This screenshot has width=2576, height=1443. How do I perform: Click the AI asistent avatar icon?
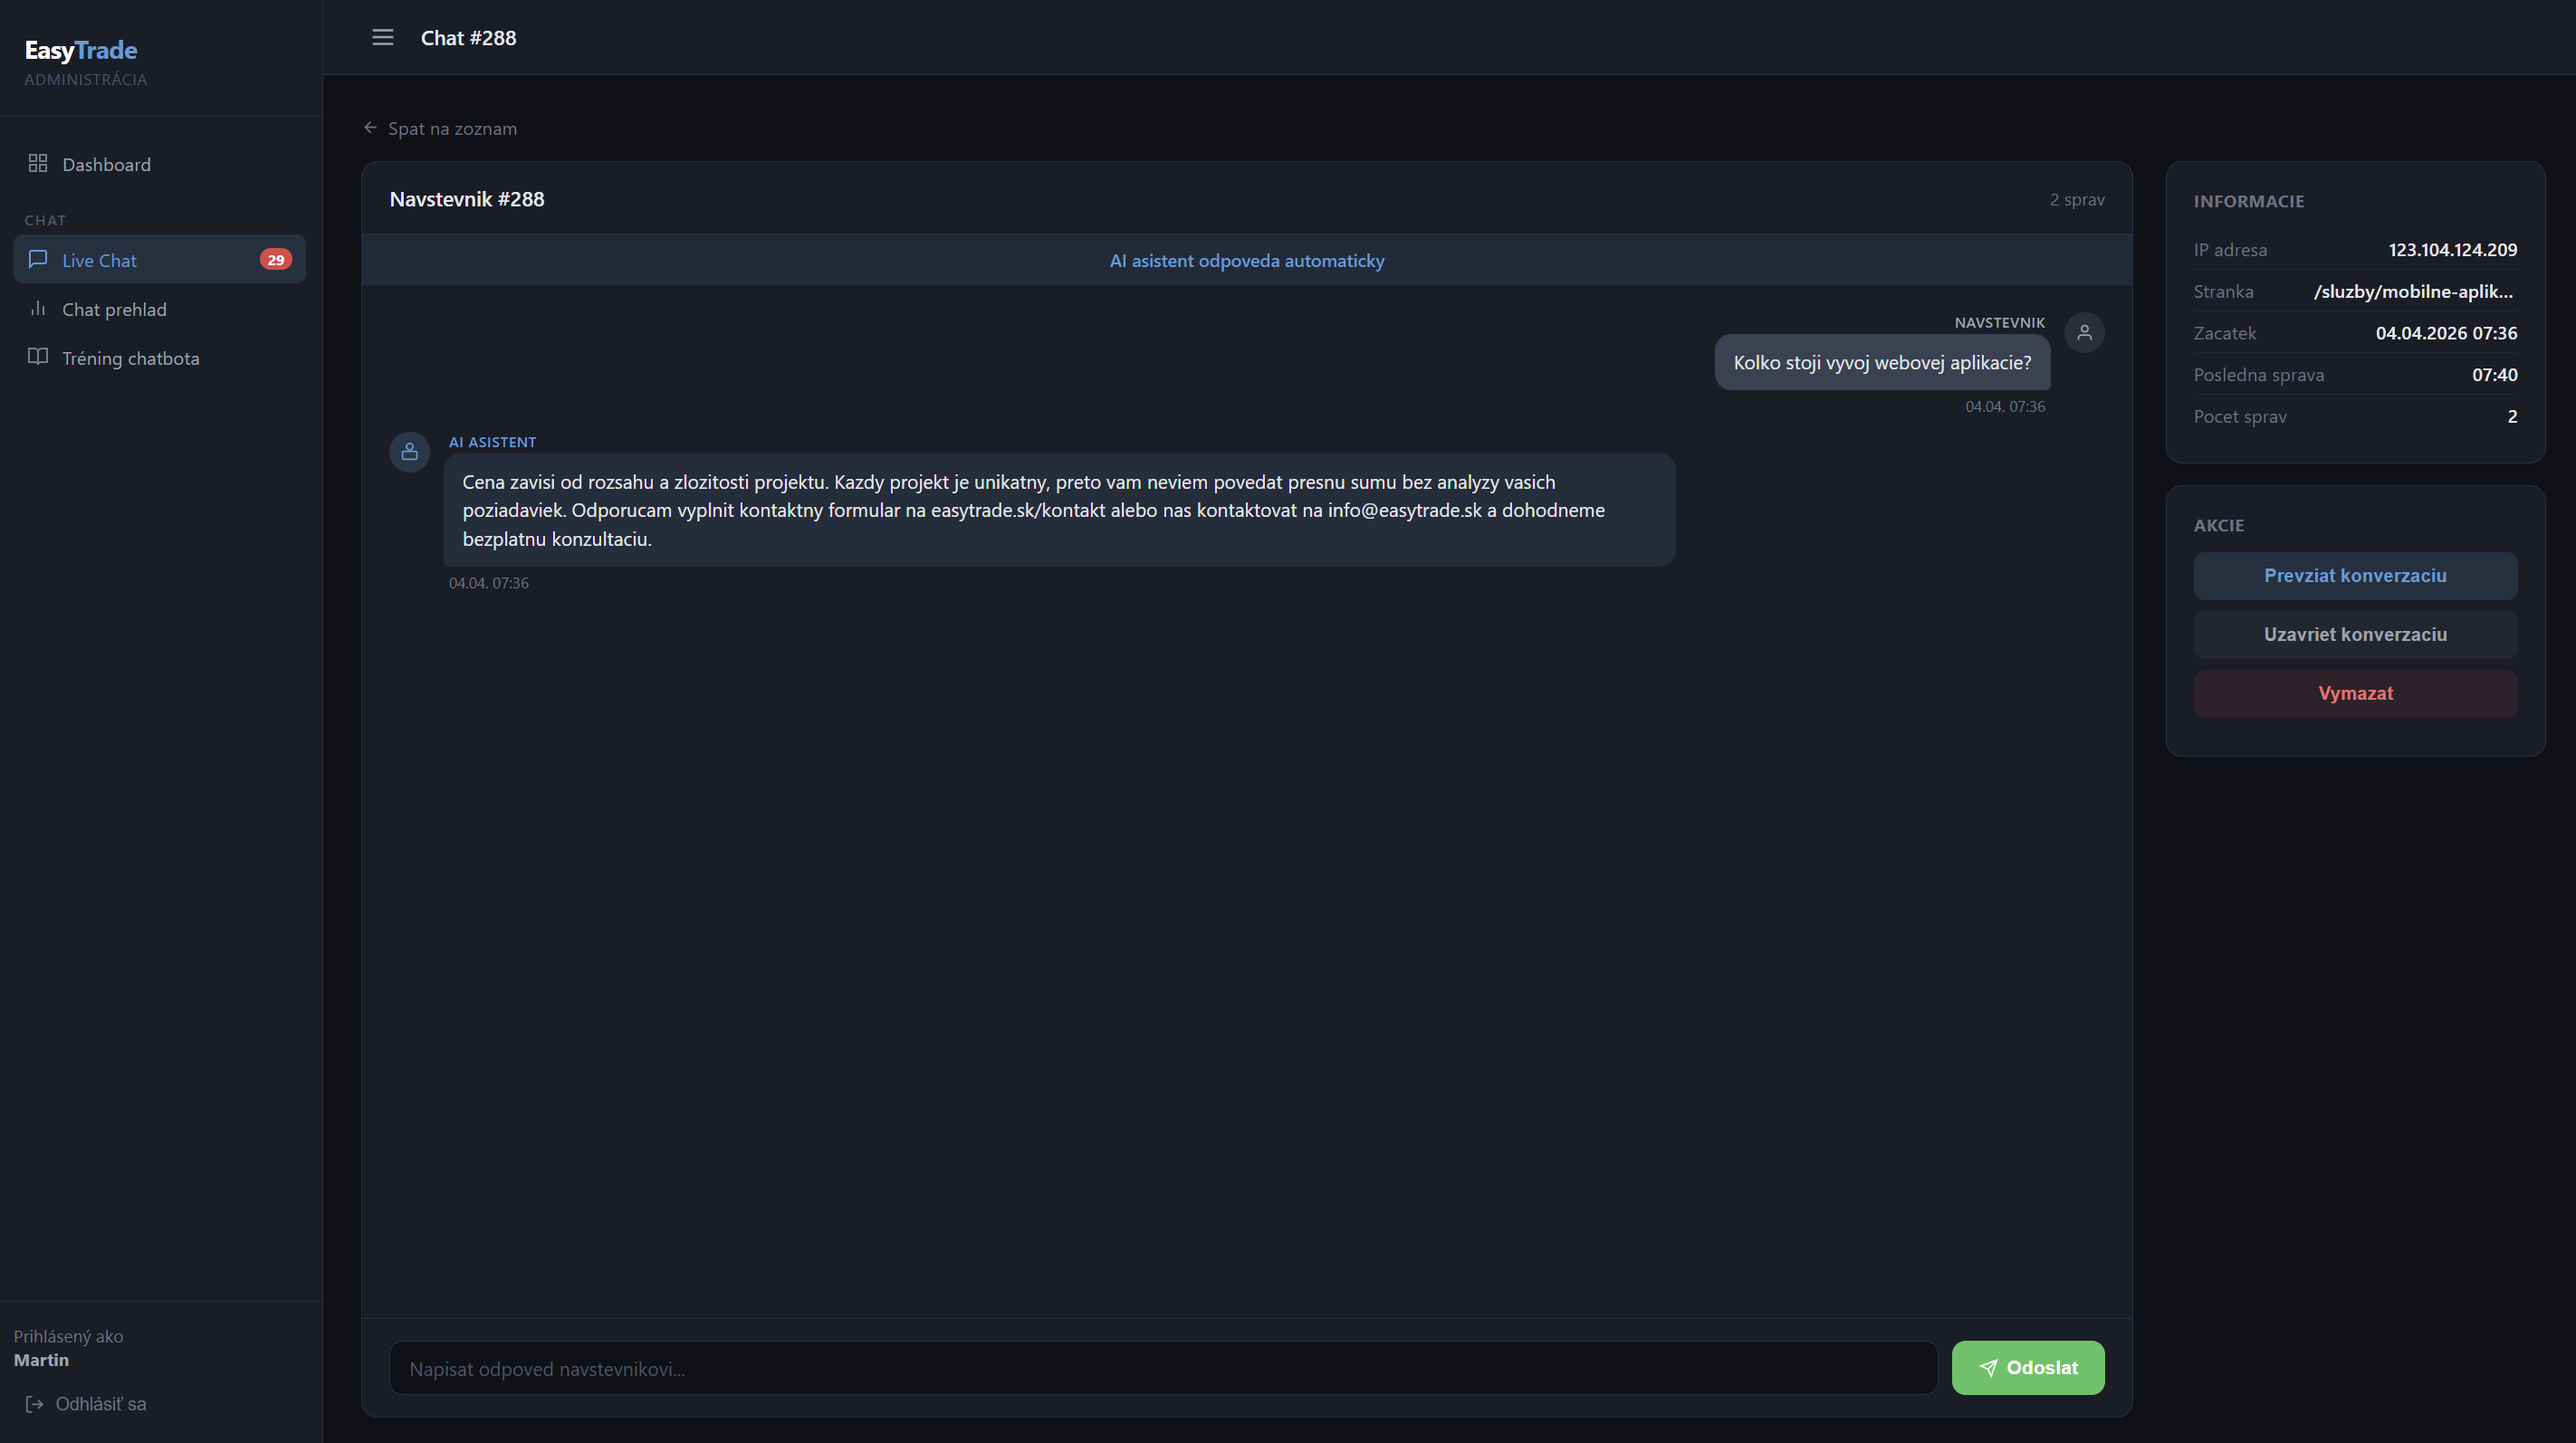(409, 452)
